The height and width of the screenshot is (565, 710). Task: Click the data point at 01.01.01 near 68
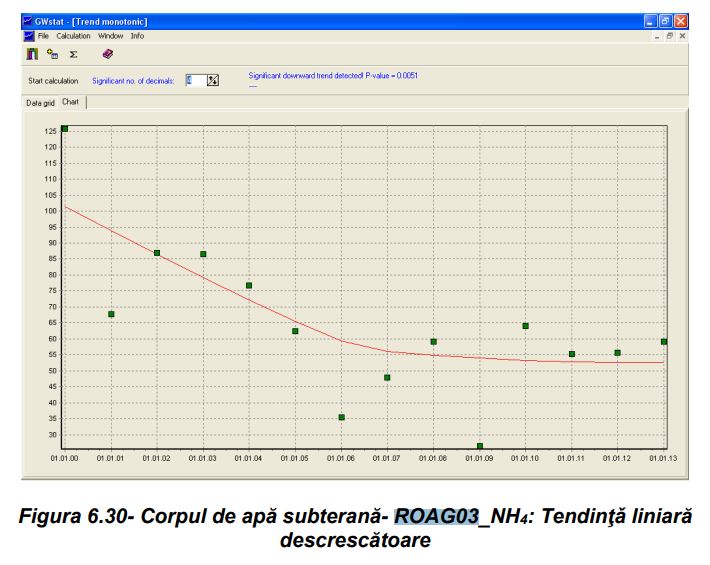coord(111,314)
